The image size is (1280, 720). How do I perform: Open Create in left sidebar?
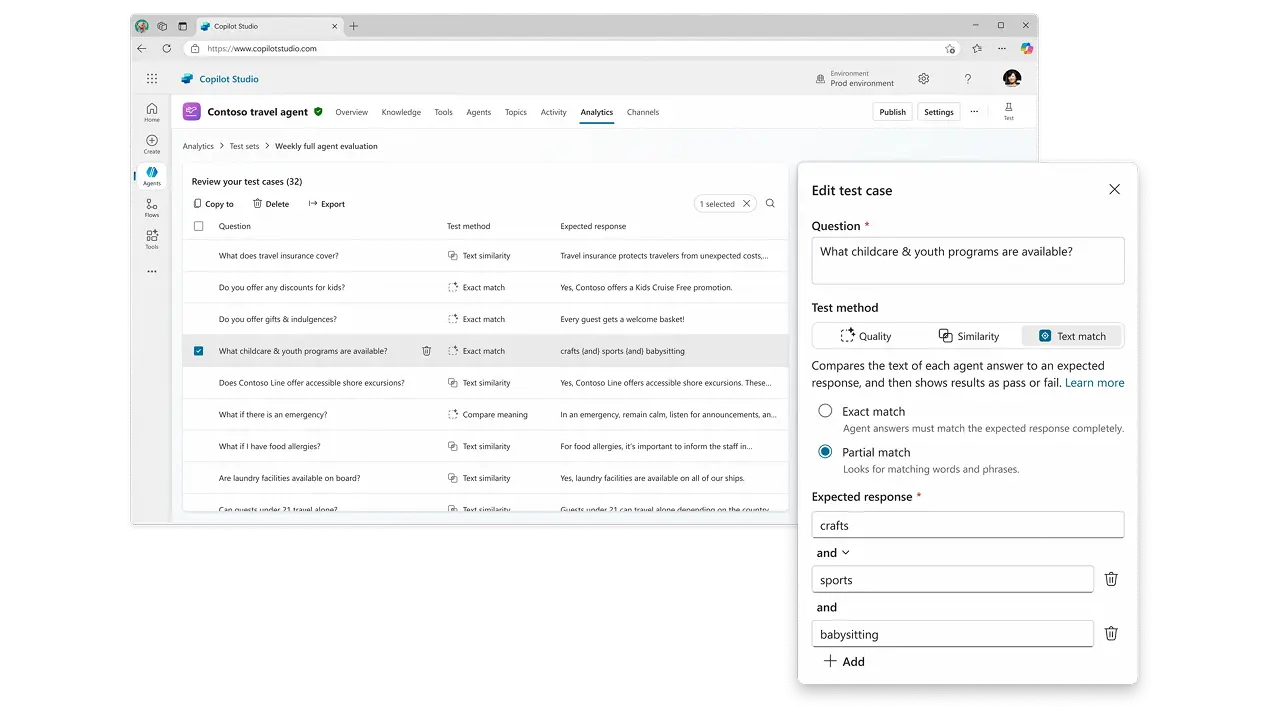click(152, 144)
